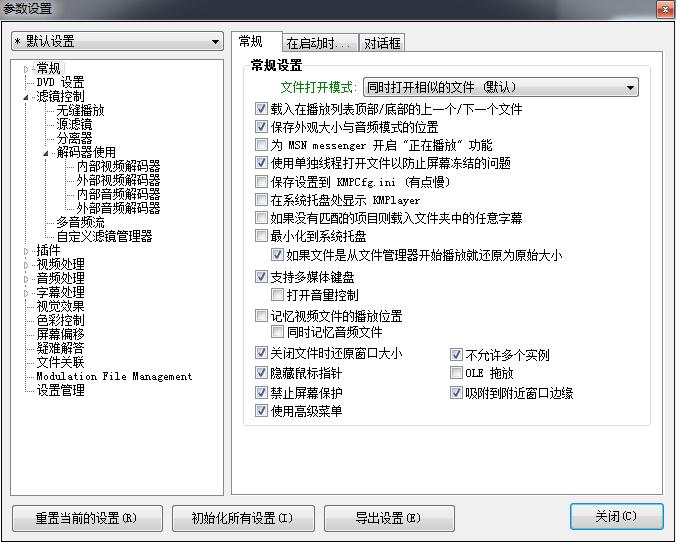The image size is (676, 543).
Task: Collapse the 解码器使用 tree node
Action: point(46,153)
